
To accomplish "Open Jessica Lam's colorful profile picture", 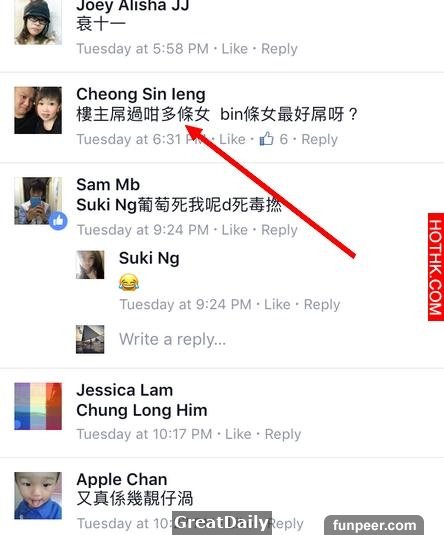I will click(38, 406).
